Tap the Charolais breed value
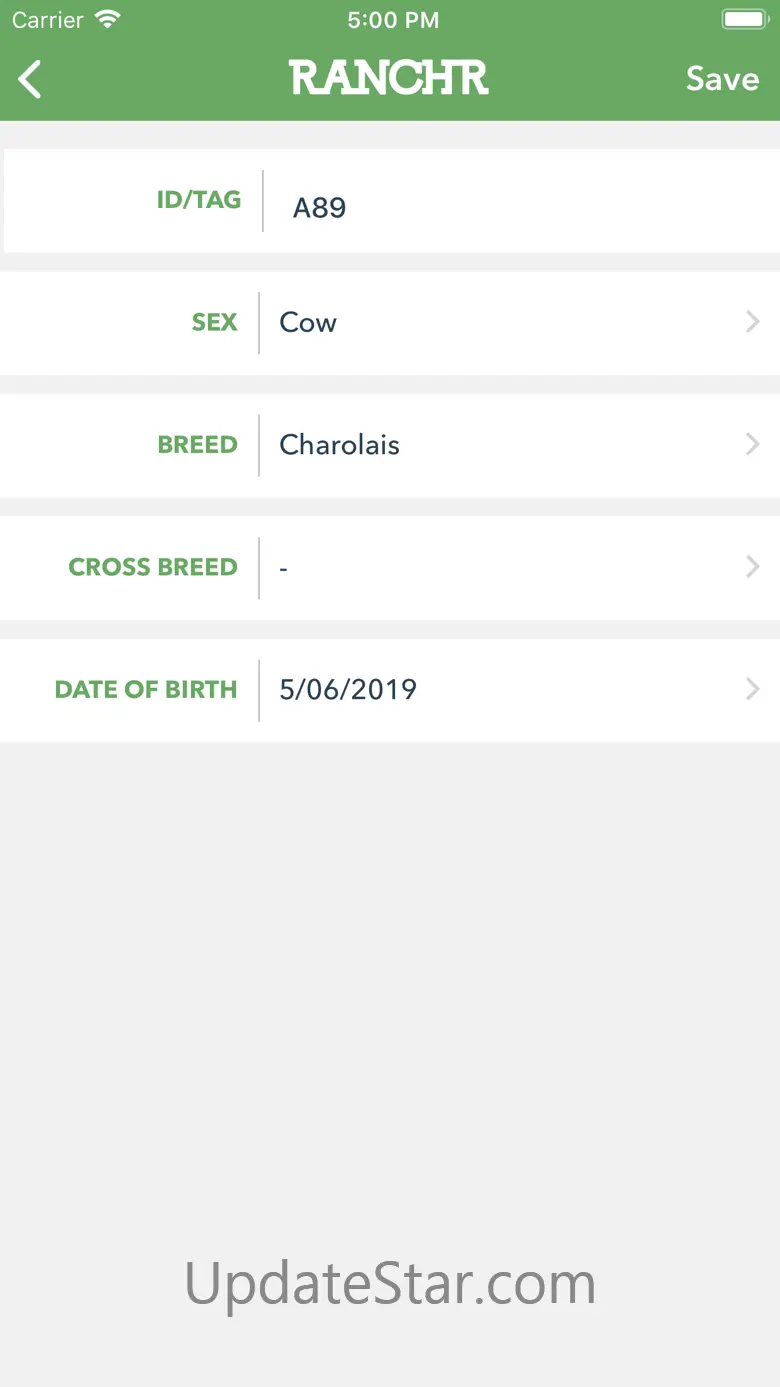The width and height of the screenshot is (780, 1387). (x=339, y=444)
